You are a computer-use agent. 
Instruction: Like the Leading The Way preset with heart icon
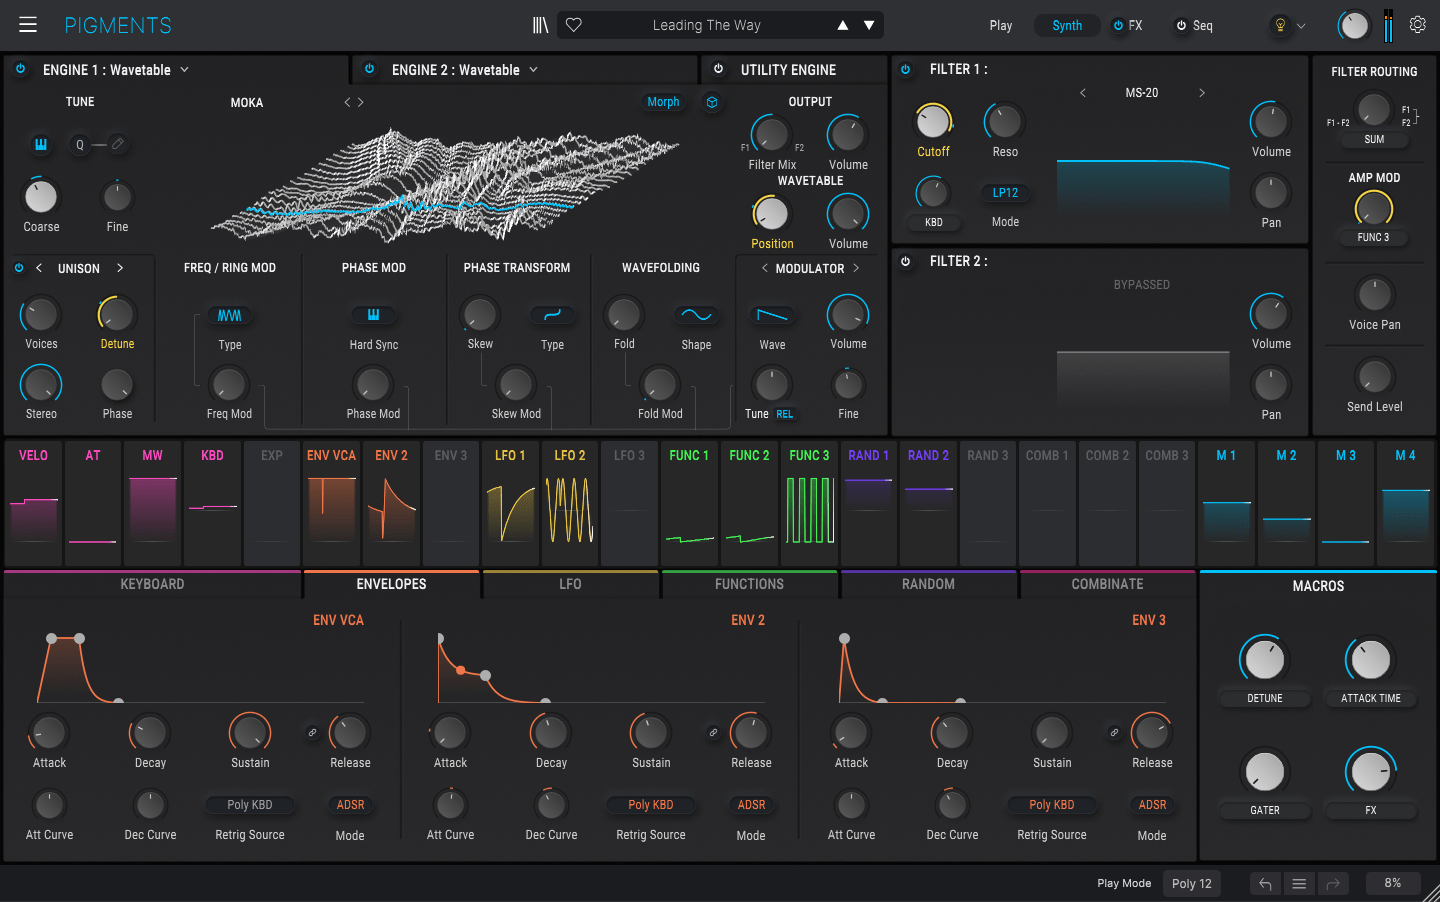coord(573,24)
